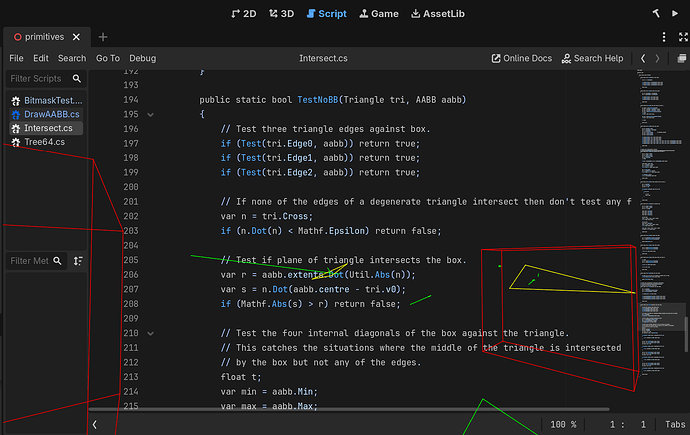Click line number 203
The height and width of the screenshot is (435, 690).
point(131,231)
